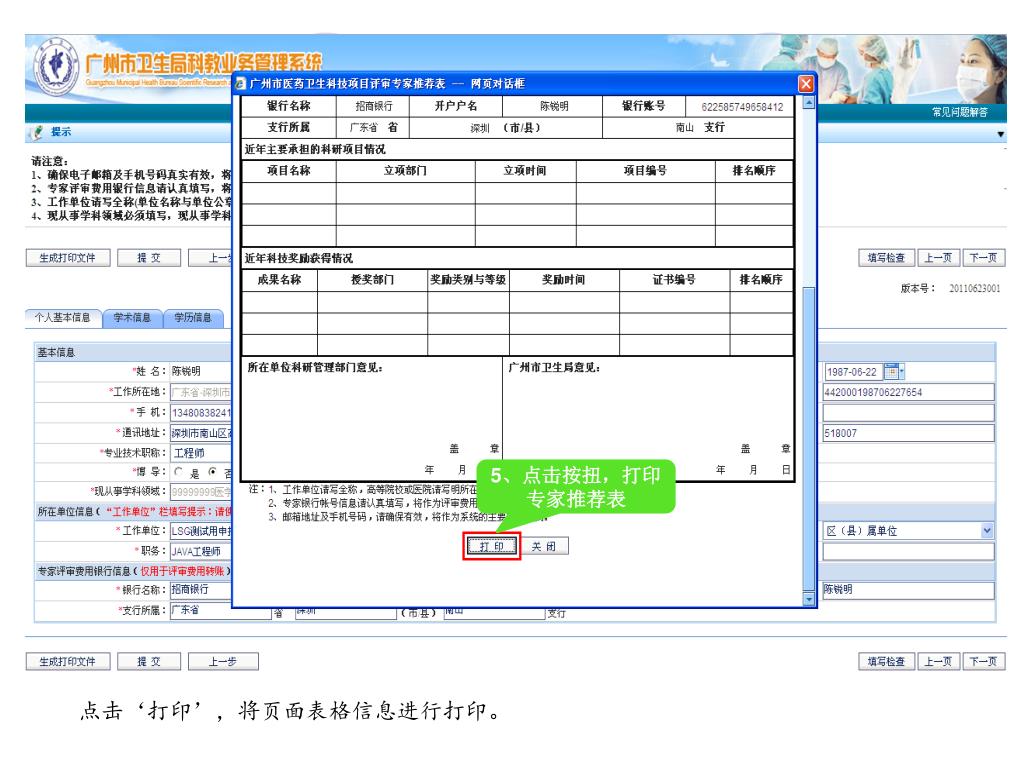The image size is (1024, 768).
Task: Click the upper 上一页 button
Action: 938,258
